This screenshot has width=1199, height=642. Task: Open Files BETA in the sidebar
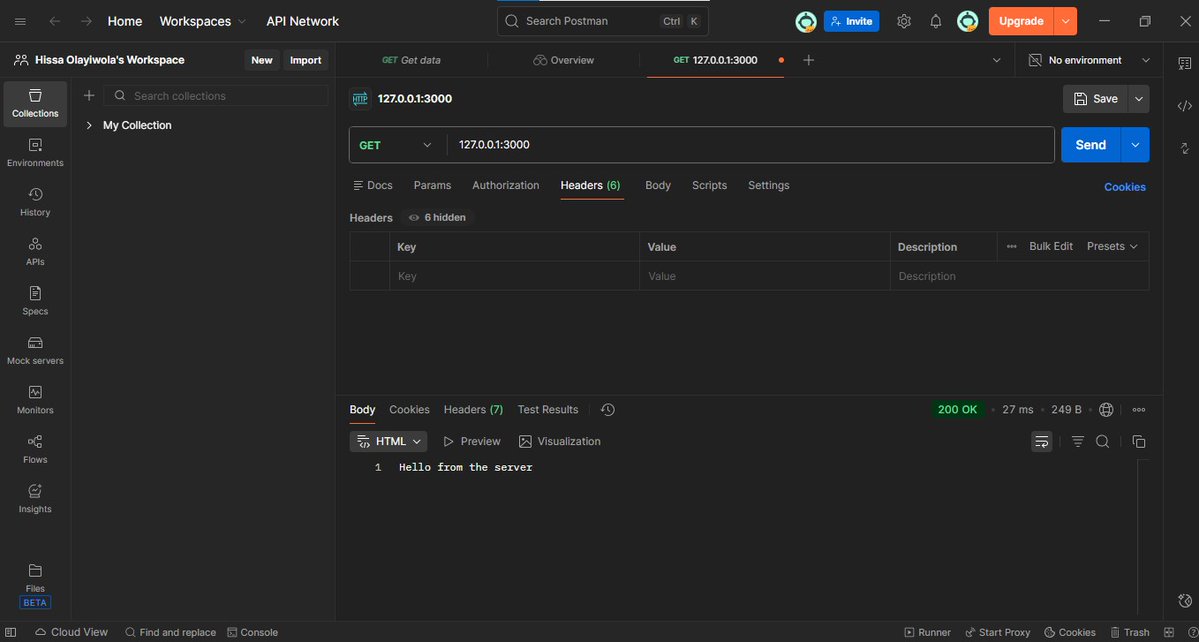coord(35,585)
